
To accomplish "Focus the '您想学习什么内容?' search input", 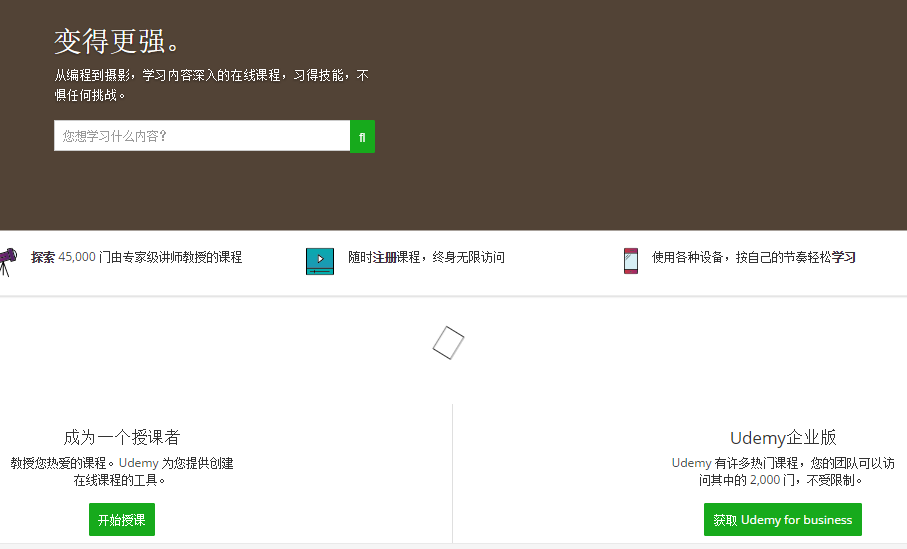I will click(202, 136).
